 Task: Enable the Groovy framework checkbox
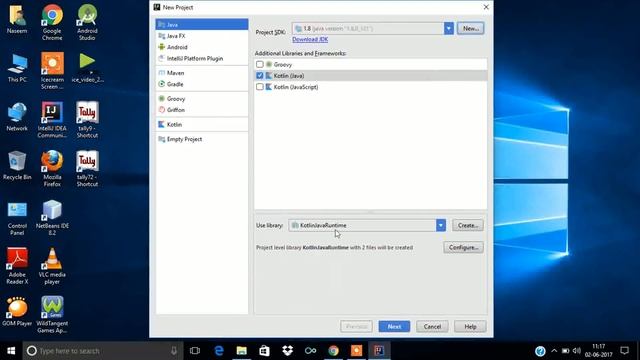(x=260, y=64)
